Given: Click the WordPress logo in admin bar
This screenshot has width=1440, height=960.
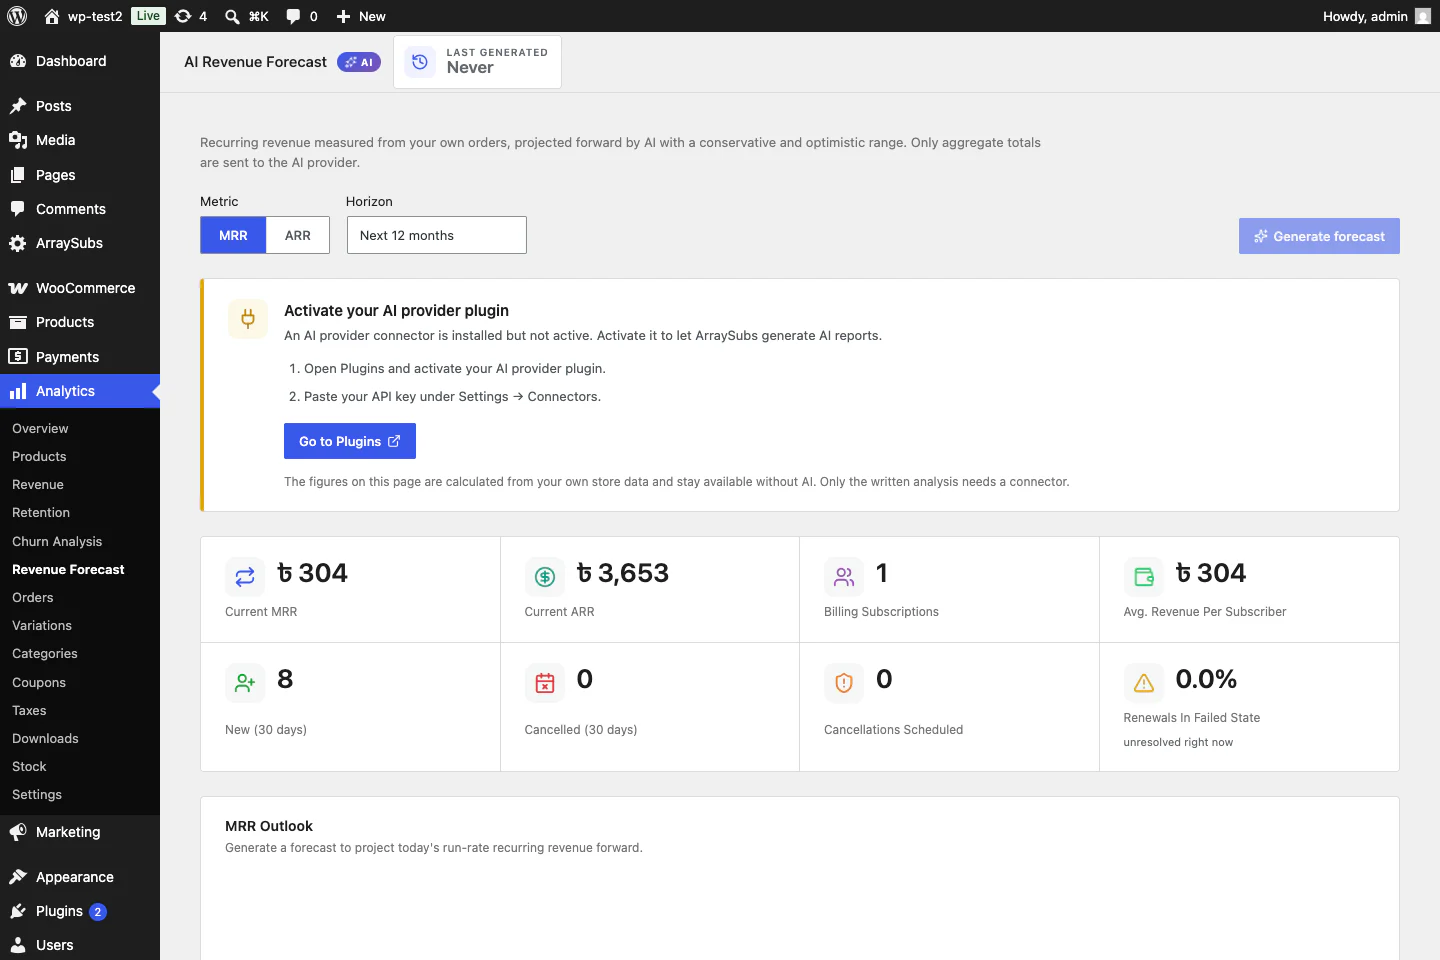Looking at the screenshot, I should tap(17, 16).
